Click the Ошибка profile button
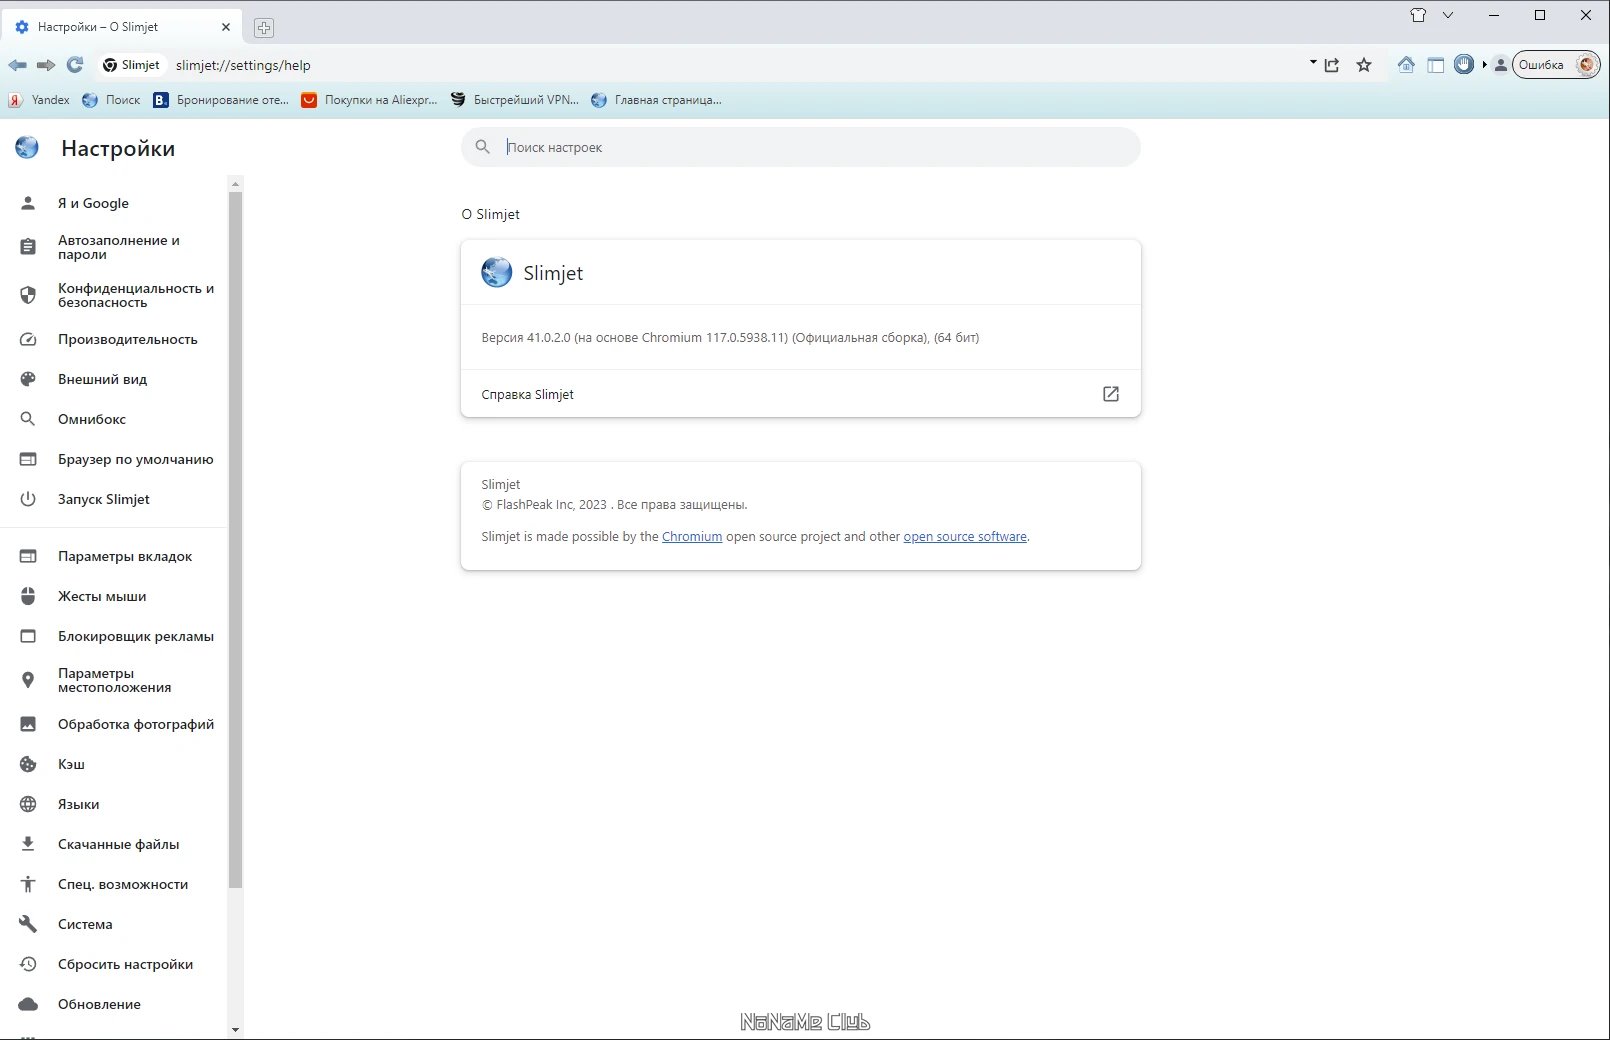1610x1040 pixels. tap(1556, 65)
